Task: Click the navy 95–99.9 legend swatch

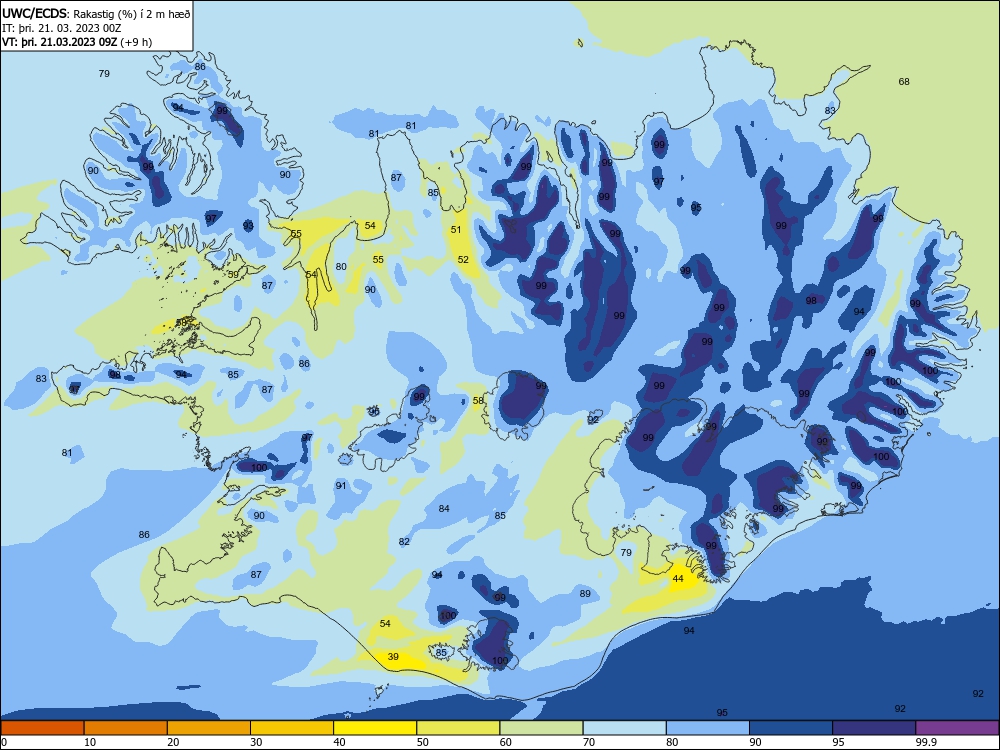Action: [874, 728]
